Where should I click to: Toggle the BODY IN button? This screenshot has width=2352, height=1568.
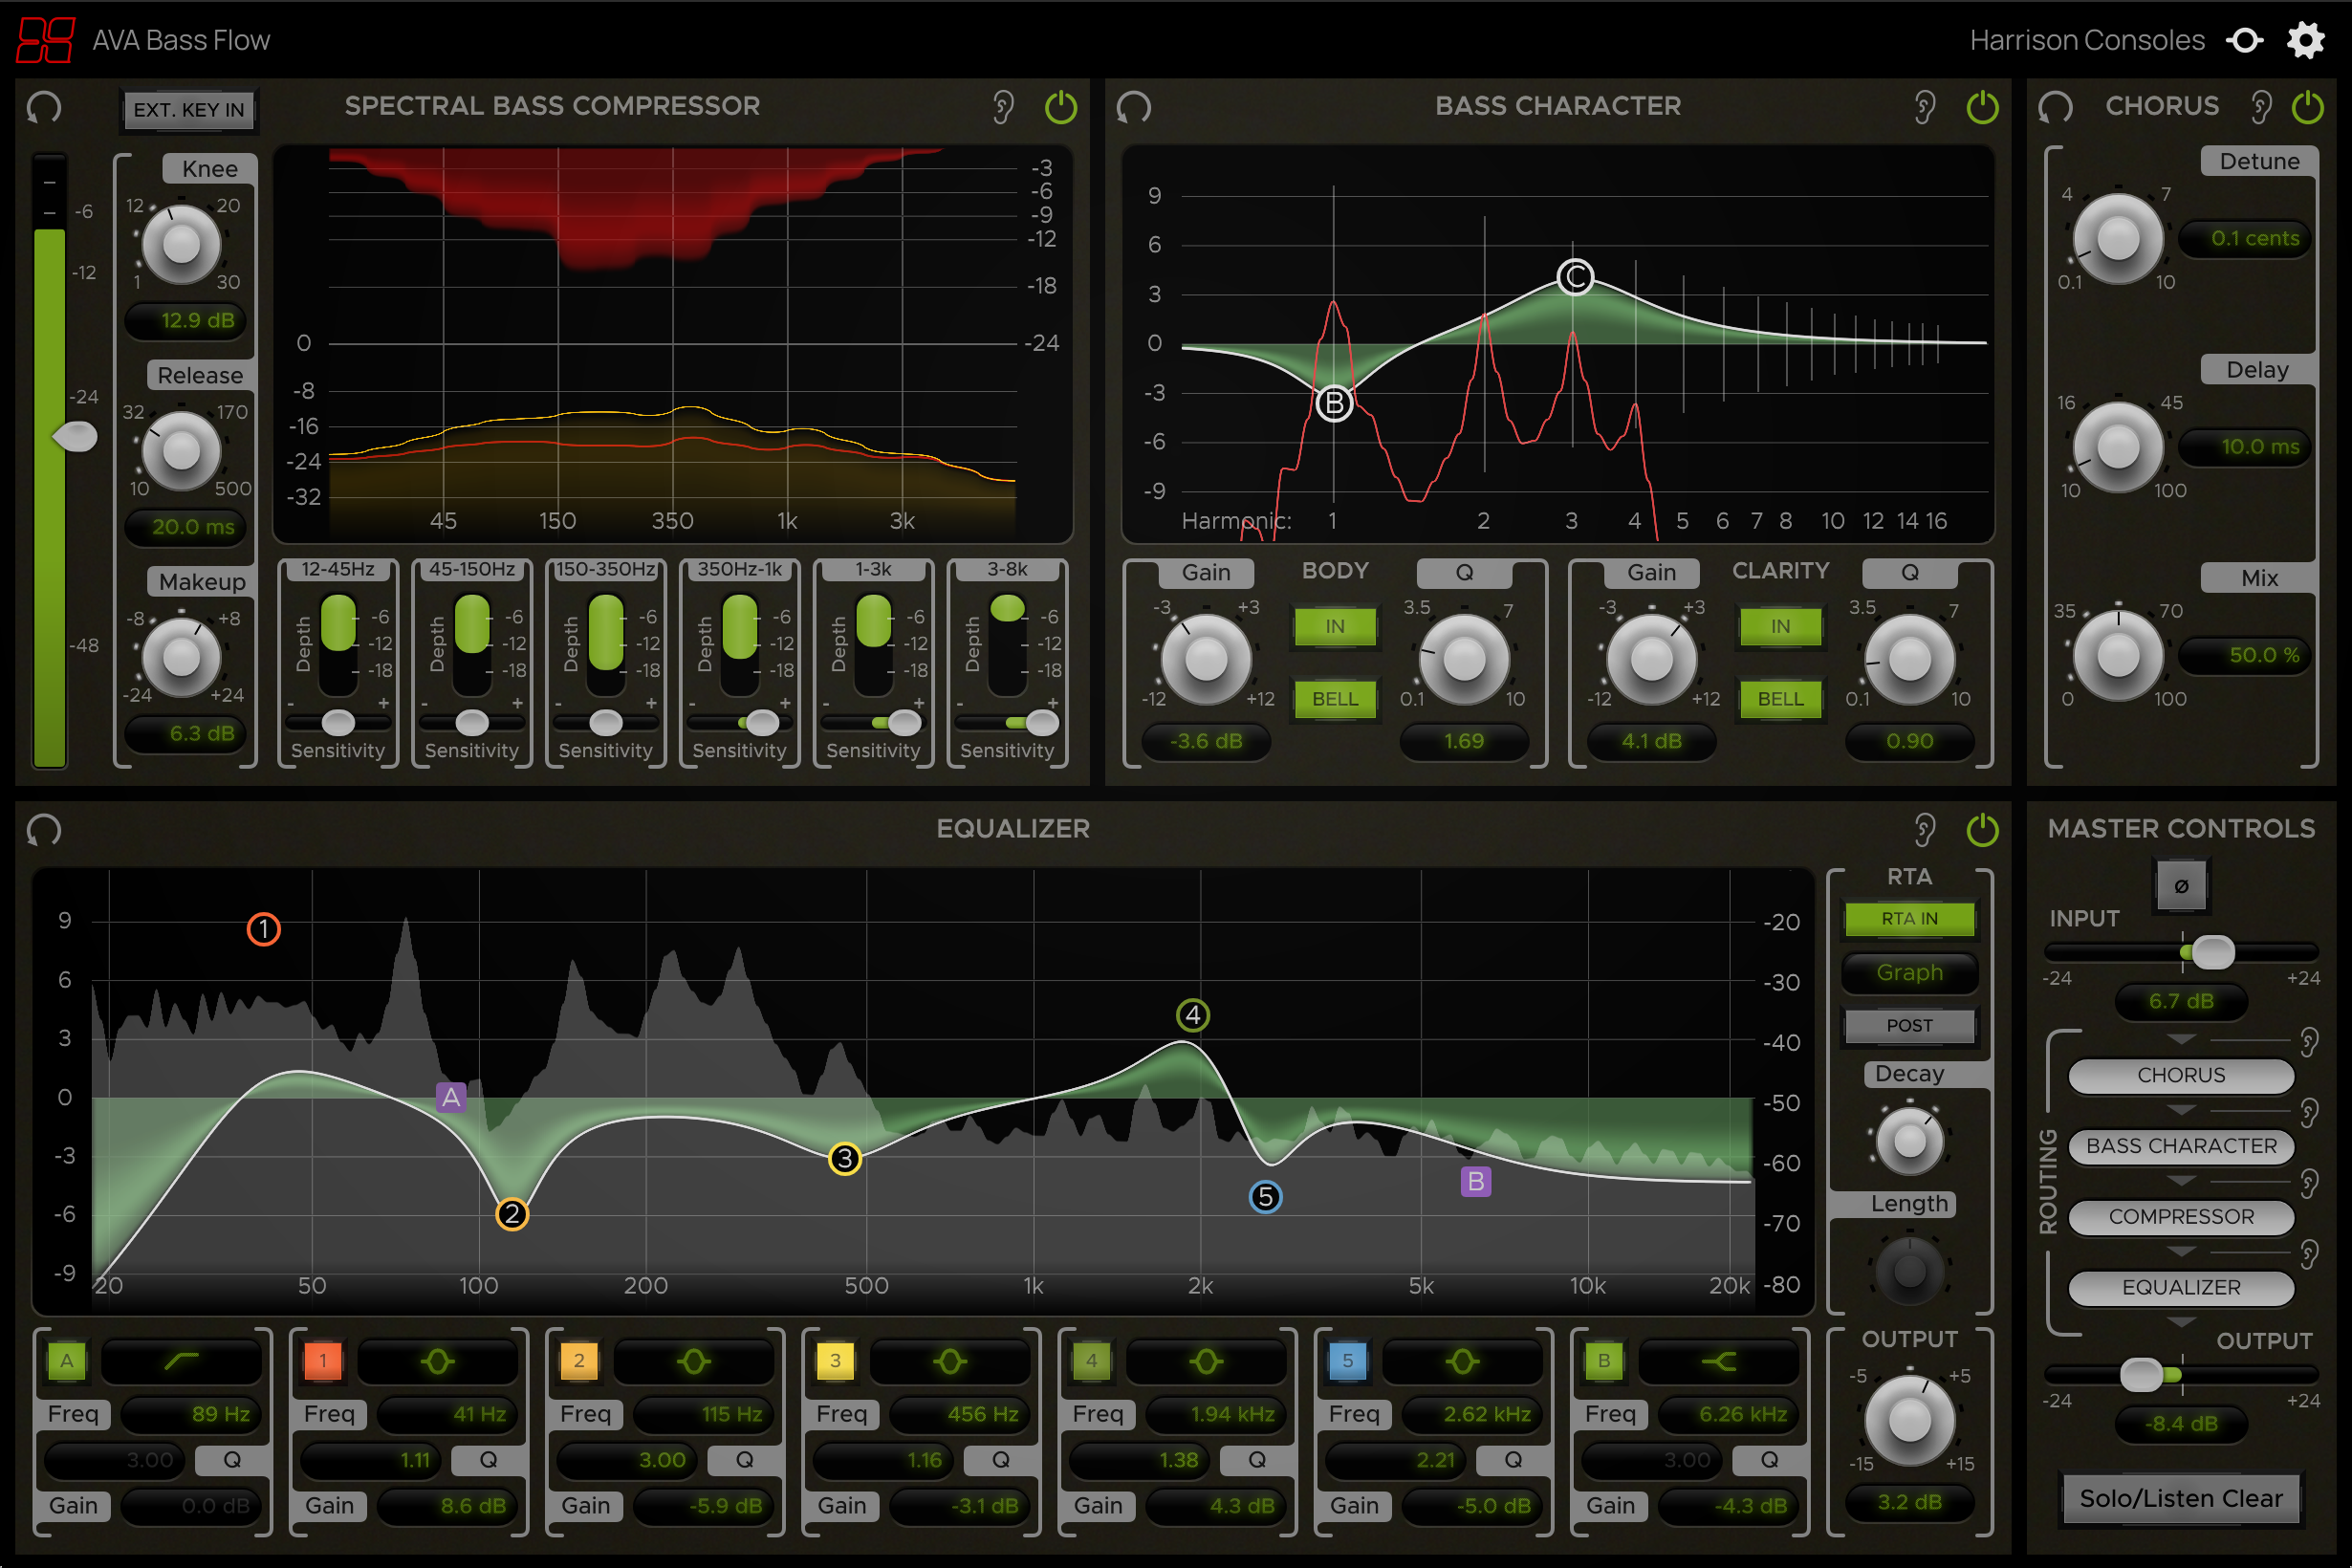(1334, 627)
